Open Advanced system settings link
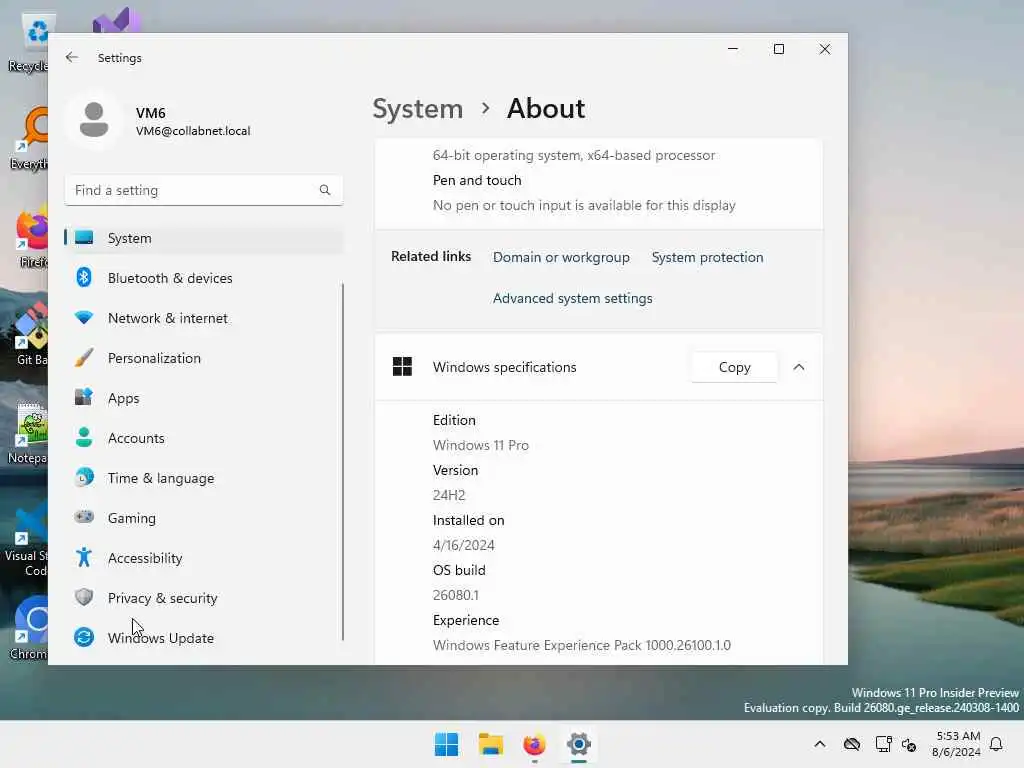This screenshot has height=768, width=1024. 573,298
